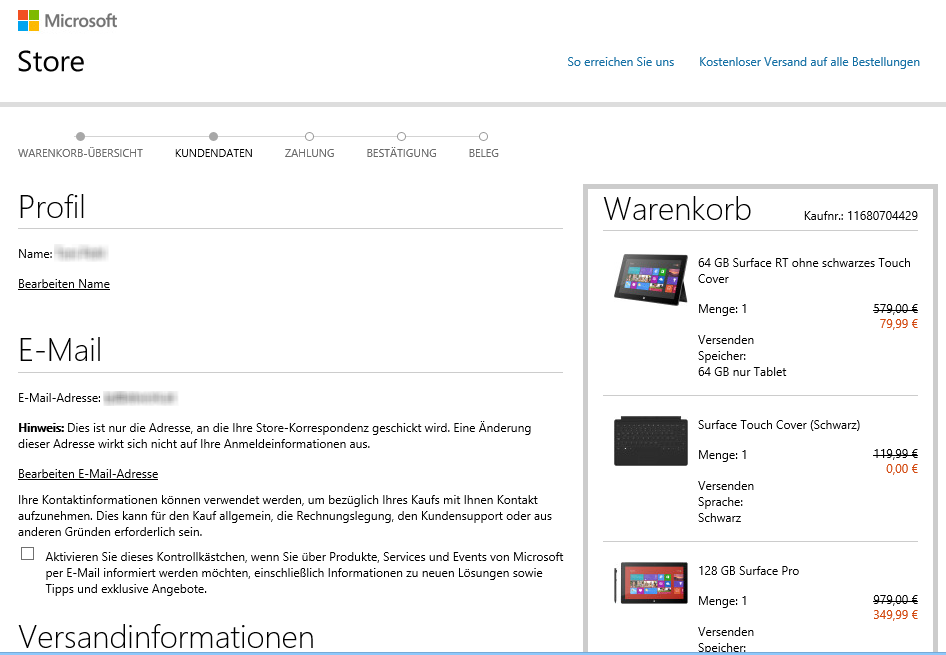The width and height of the screenshot is (946, 655).
Task: Open the 'So erreichen Sie uns' link
Action: pyautogui.click(x=620, y=62)
